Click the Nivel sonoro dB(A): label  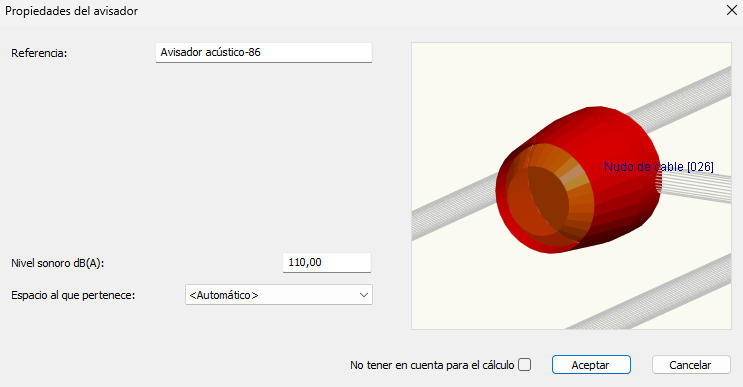click(x=58, y=263)
